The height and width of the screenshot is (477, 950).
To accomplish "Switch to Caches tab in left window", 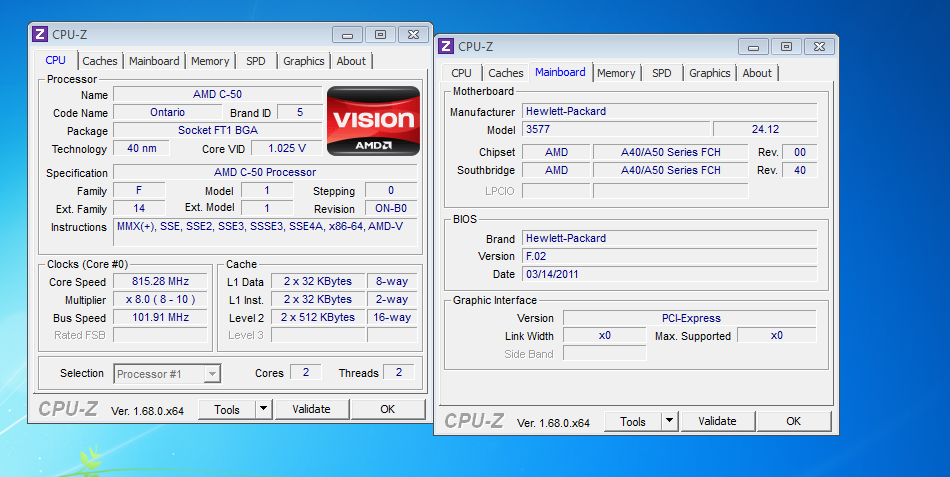I will (100, 61).
